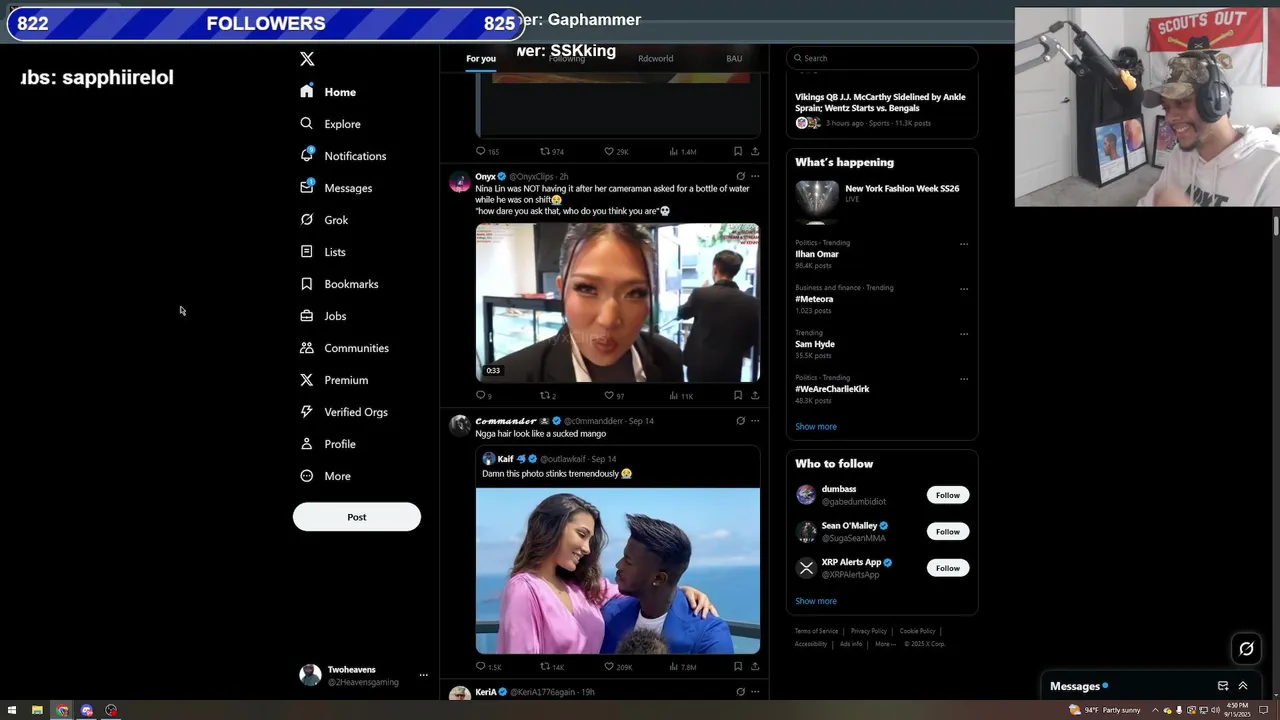This screenshot has height=720, width=1280.
Task: Open the taskbar clock and date
Action: [1237, 710]
